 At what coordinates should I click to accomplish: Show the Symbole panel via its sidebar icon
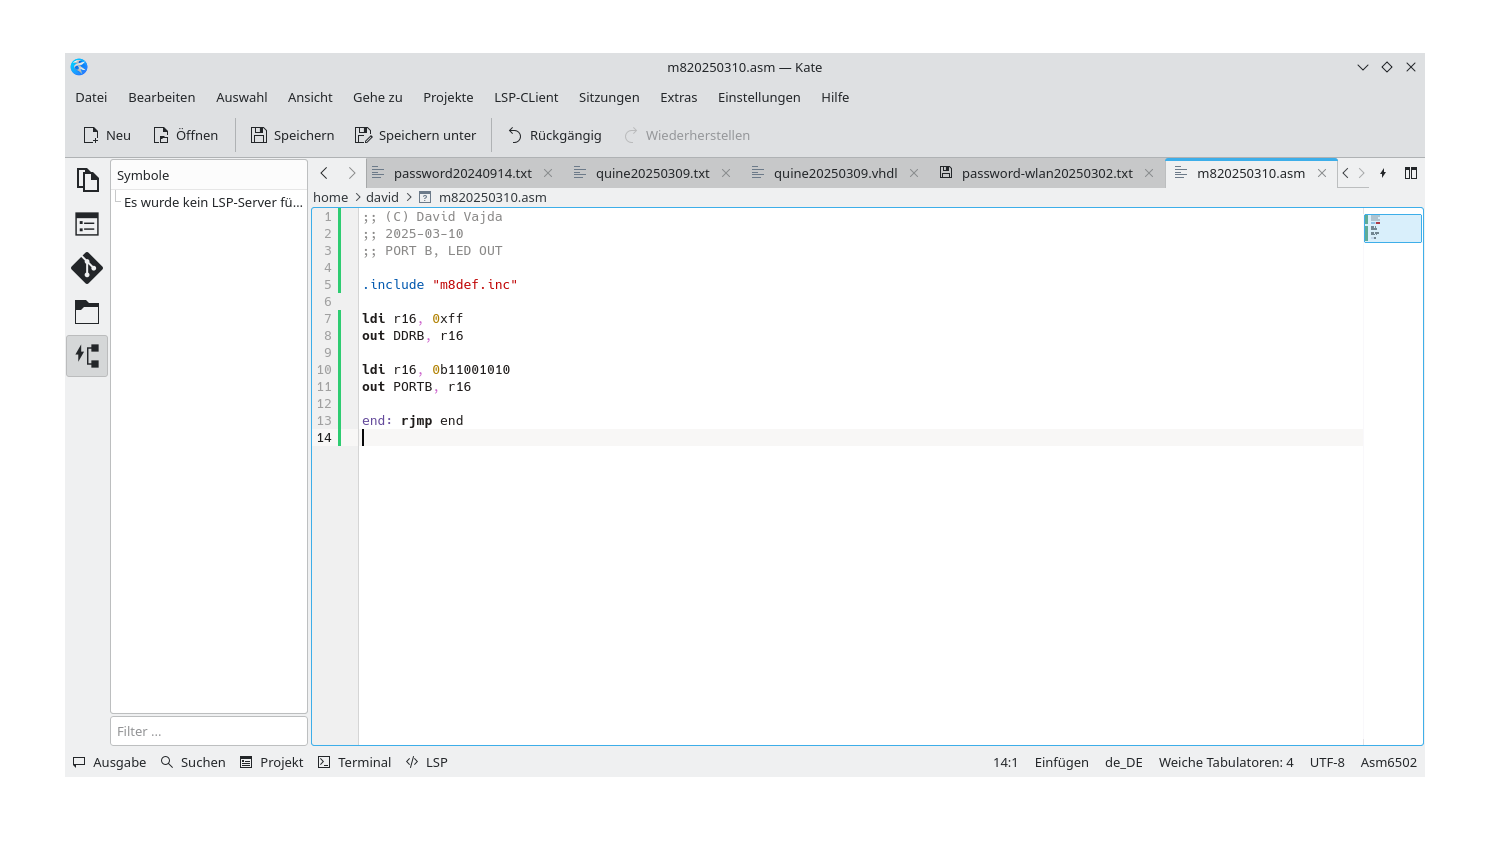[87, 223]
